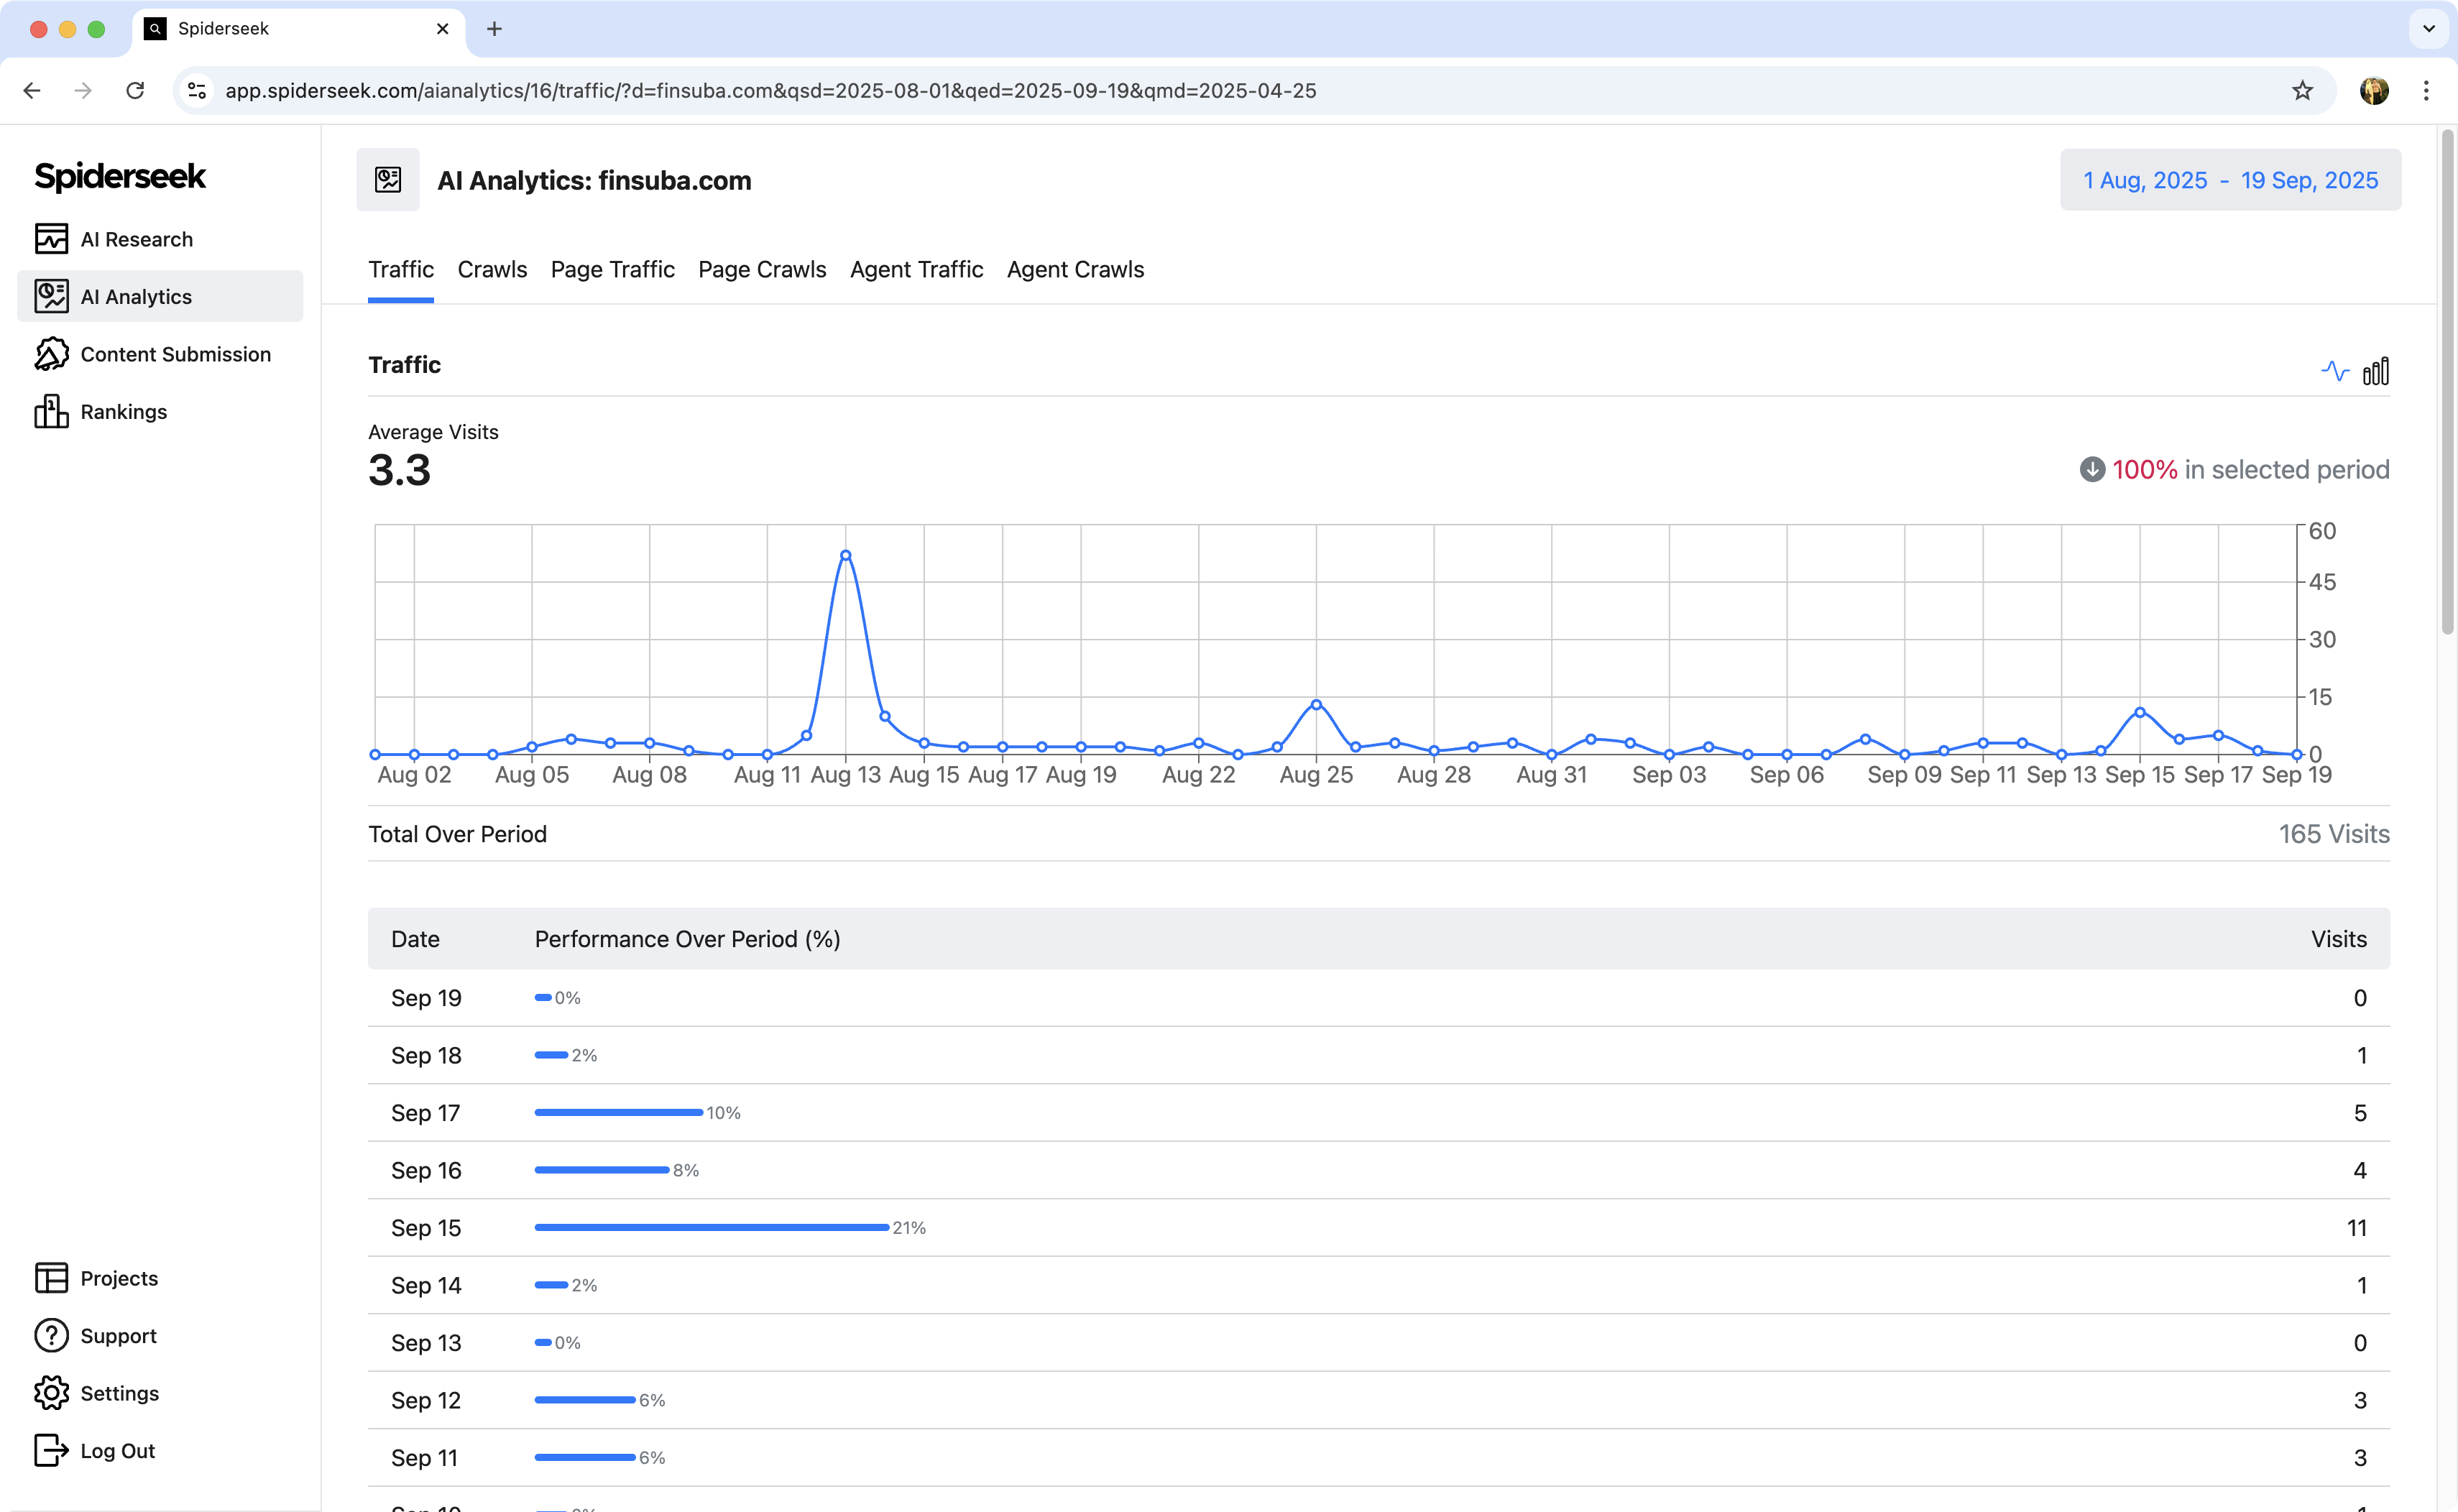Click the Support link text
Viewport: 2458px width, 1512px height.
(119, 1335)
